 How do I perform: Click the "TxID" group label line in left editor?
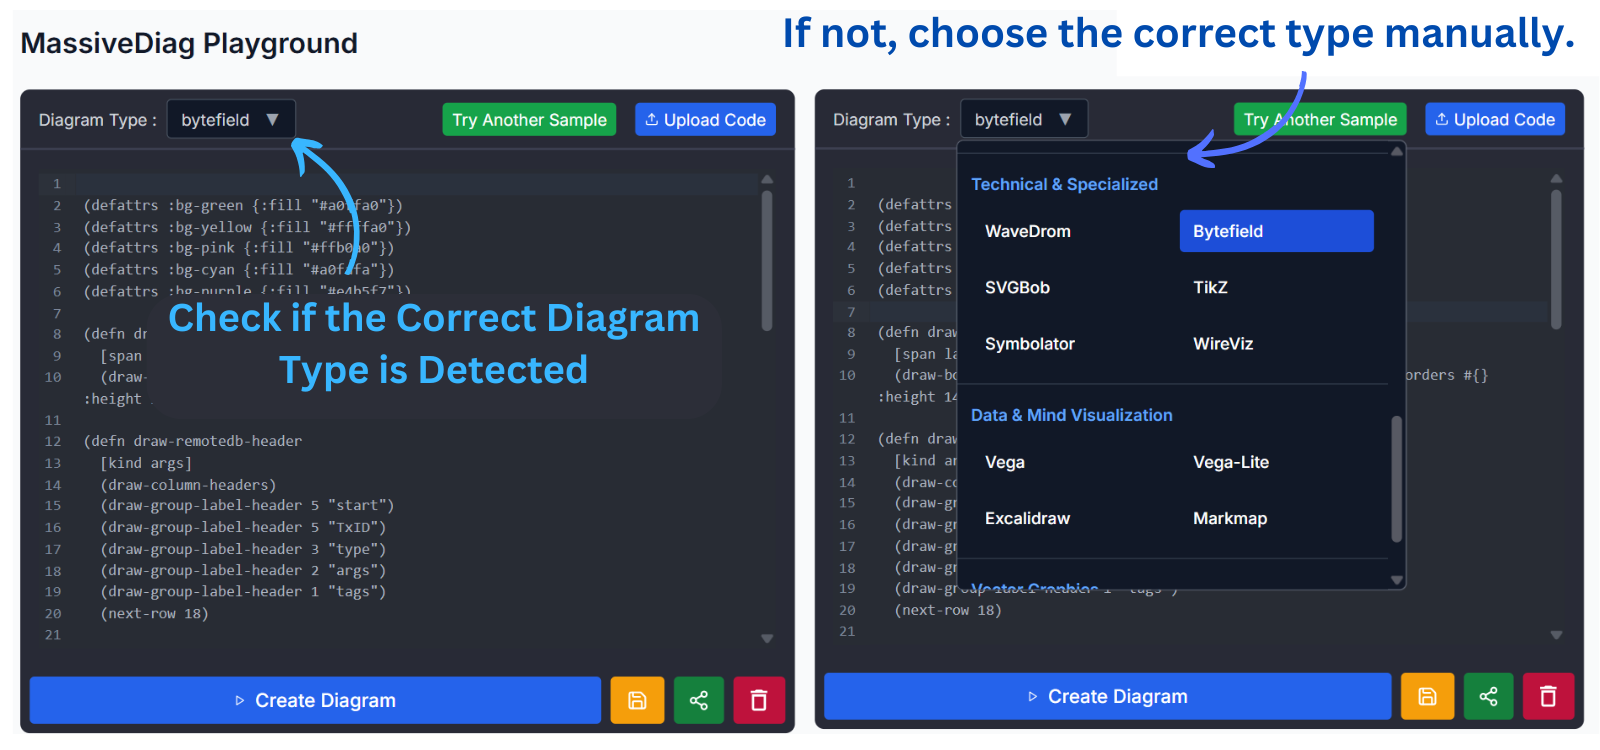click(243, 527)
